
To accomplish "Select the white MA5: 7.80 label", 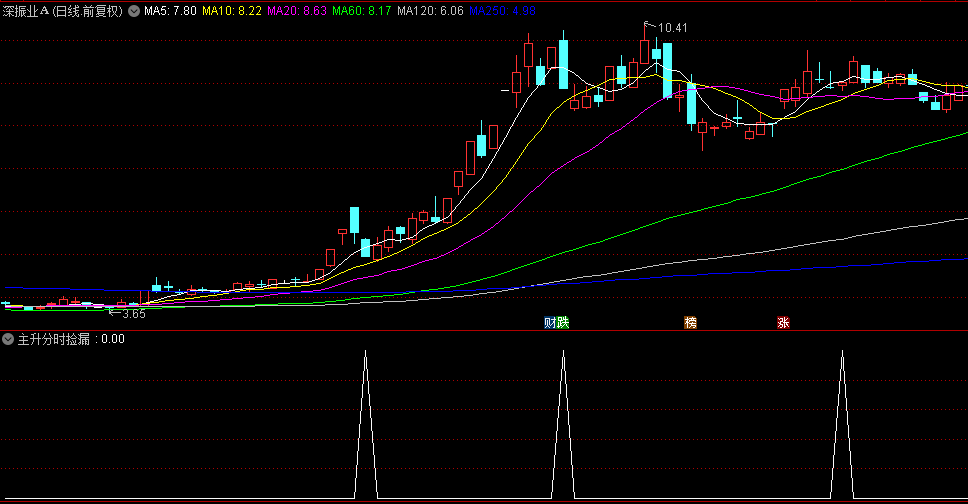I will point(169,11).
